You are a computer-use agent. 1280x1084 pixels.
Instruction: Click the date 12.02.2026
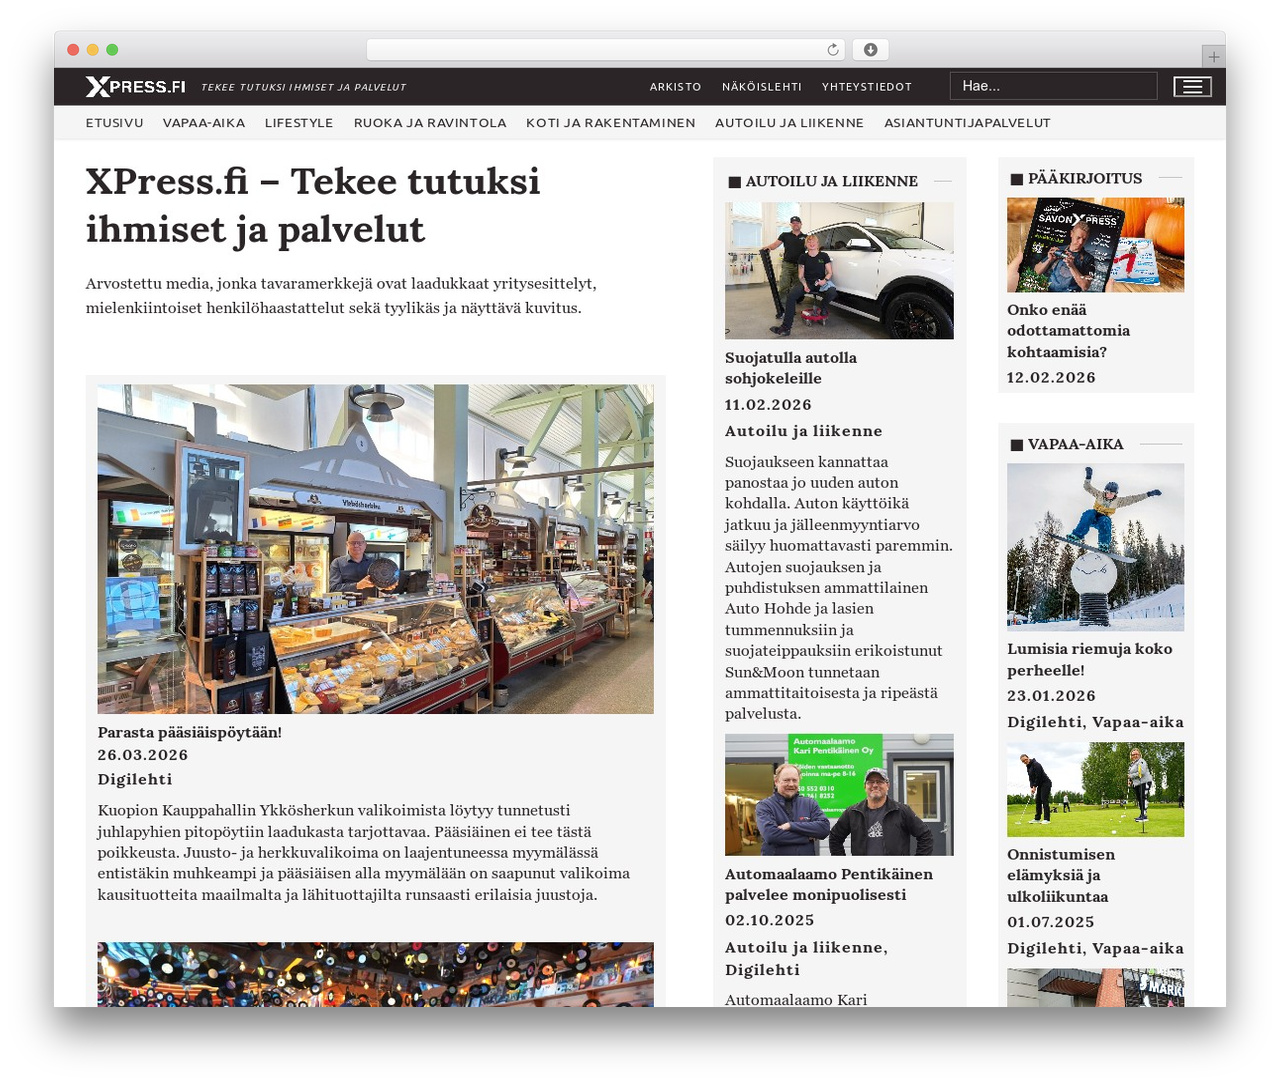(x=1052, y=378)
